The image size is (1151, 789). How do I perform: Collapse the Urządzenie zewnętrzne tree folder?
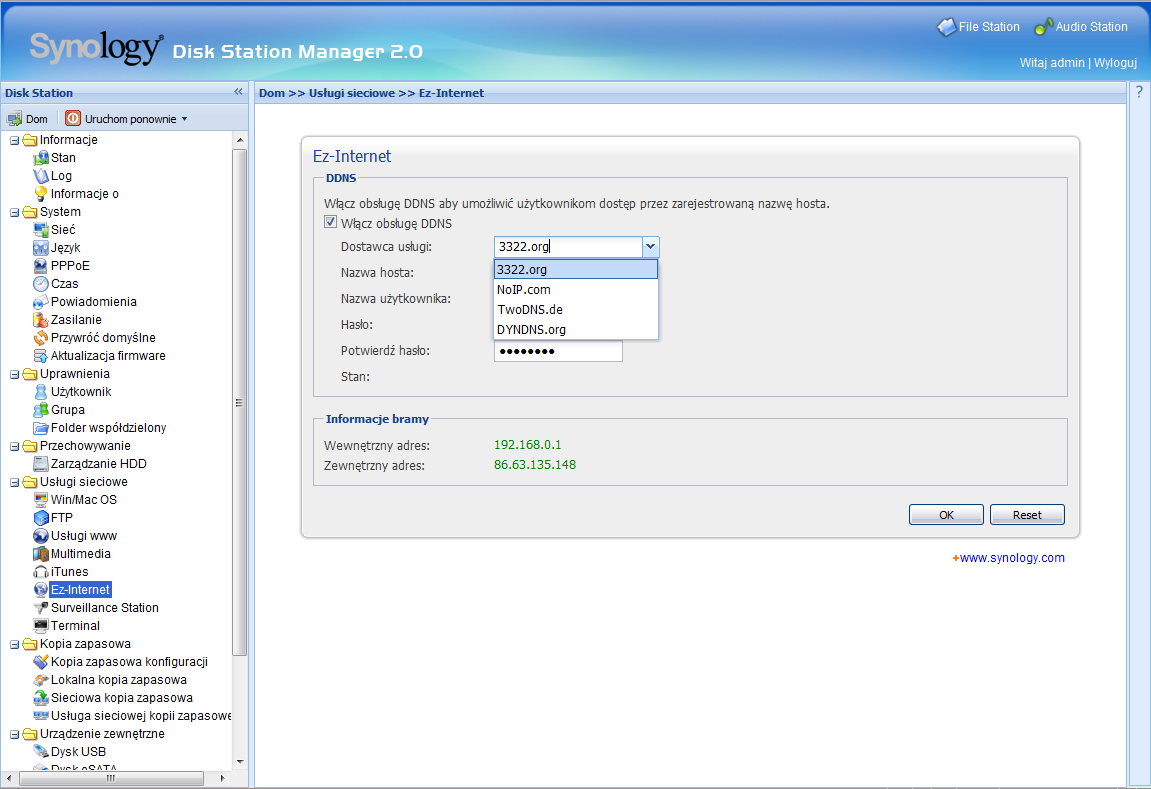[14, 734]
